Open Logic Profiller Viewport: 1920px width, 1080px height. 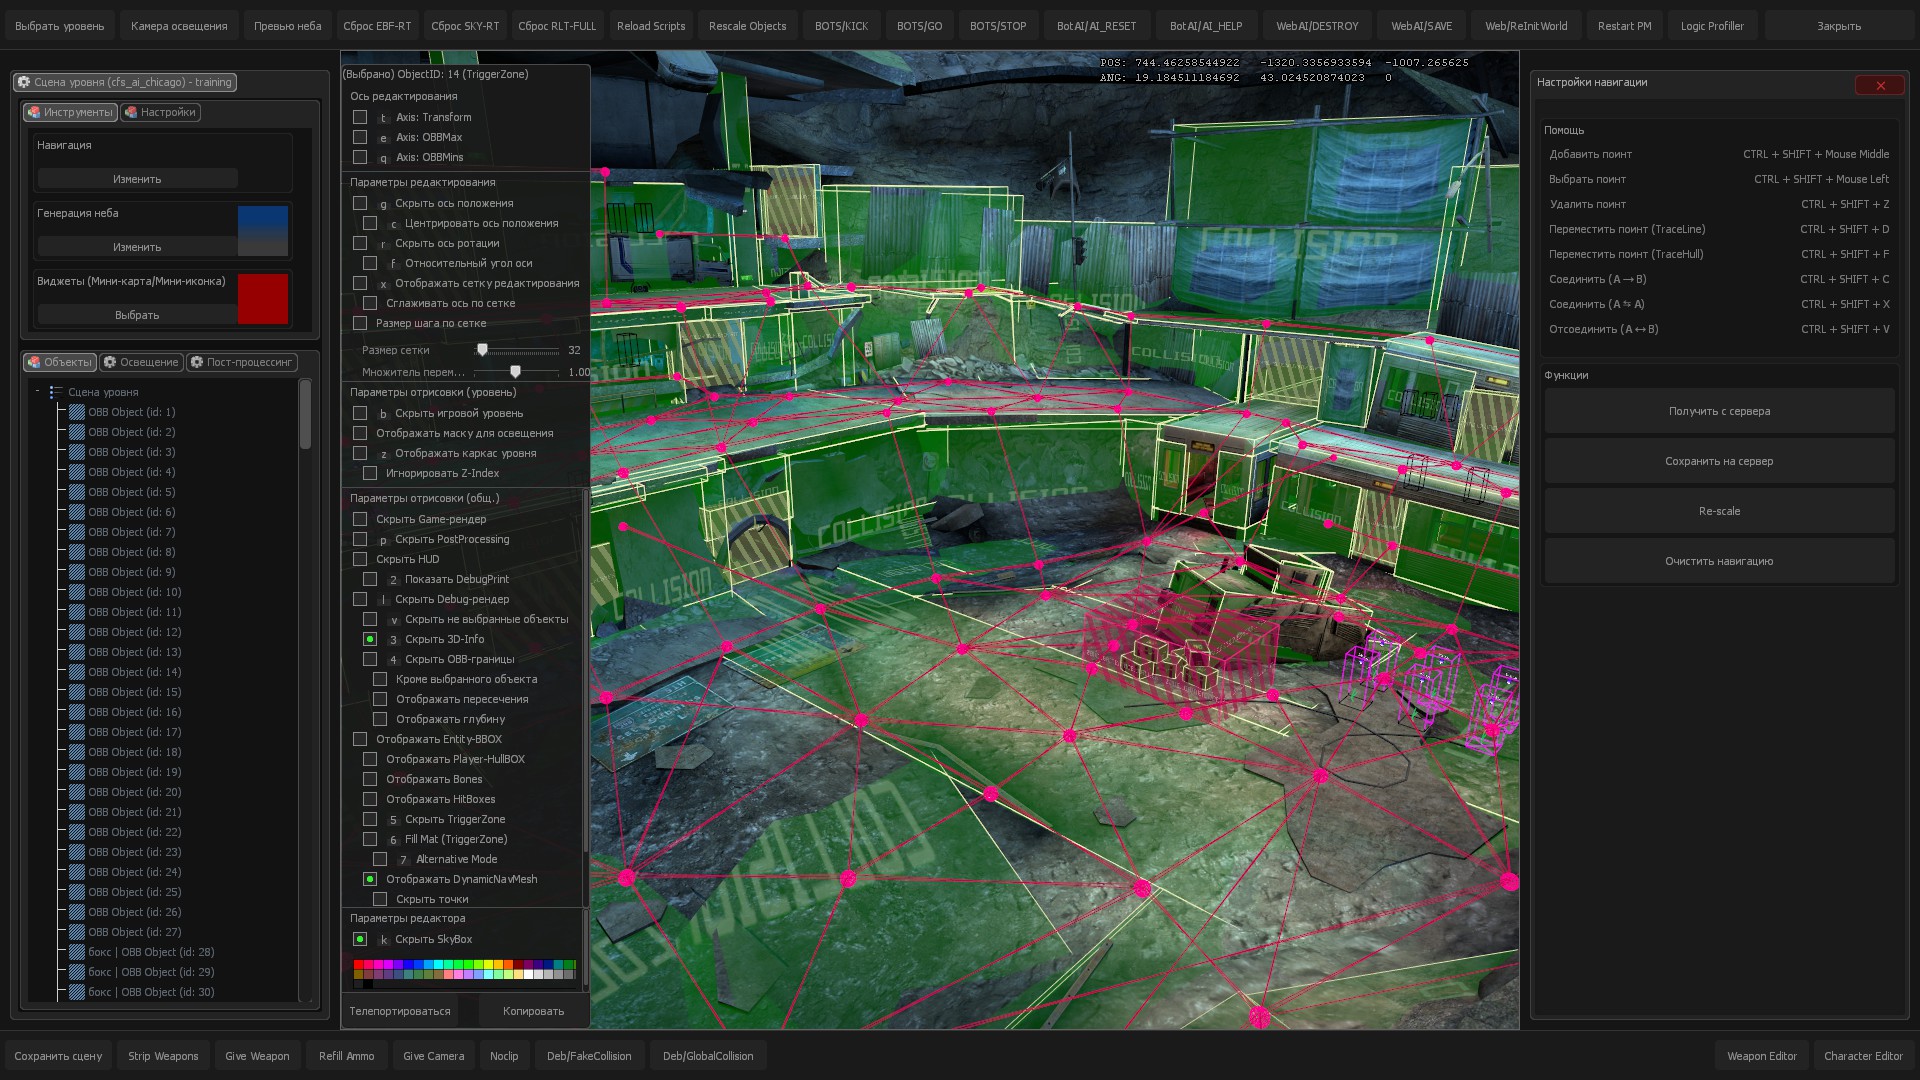point(1712,26)
